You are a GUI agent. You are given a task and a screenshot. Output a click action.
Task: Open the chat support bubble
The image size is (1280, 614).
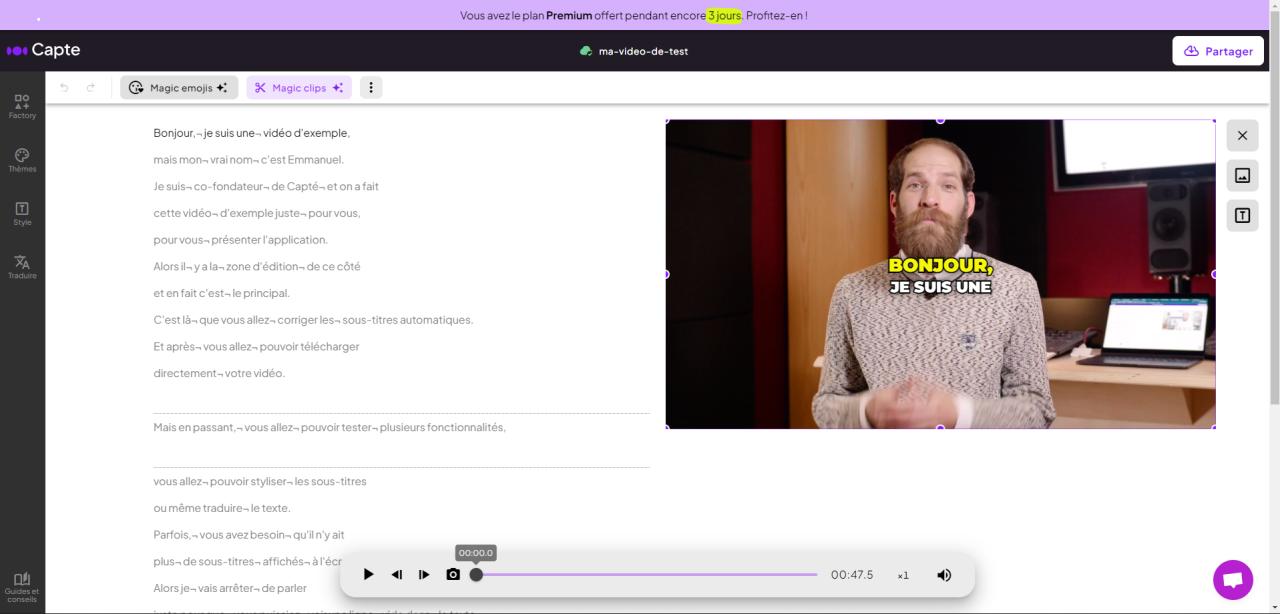[1233, 580]
